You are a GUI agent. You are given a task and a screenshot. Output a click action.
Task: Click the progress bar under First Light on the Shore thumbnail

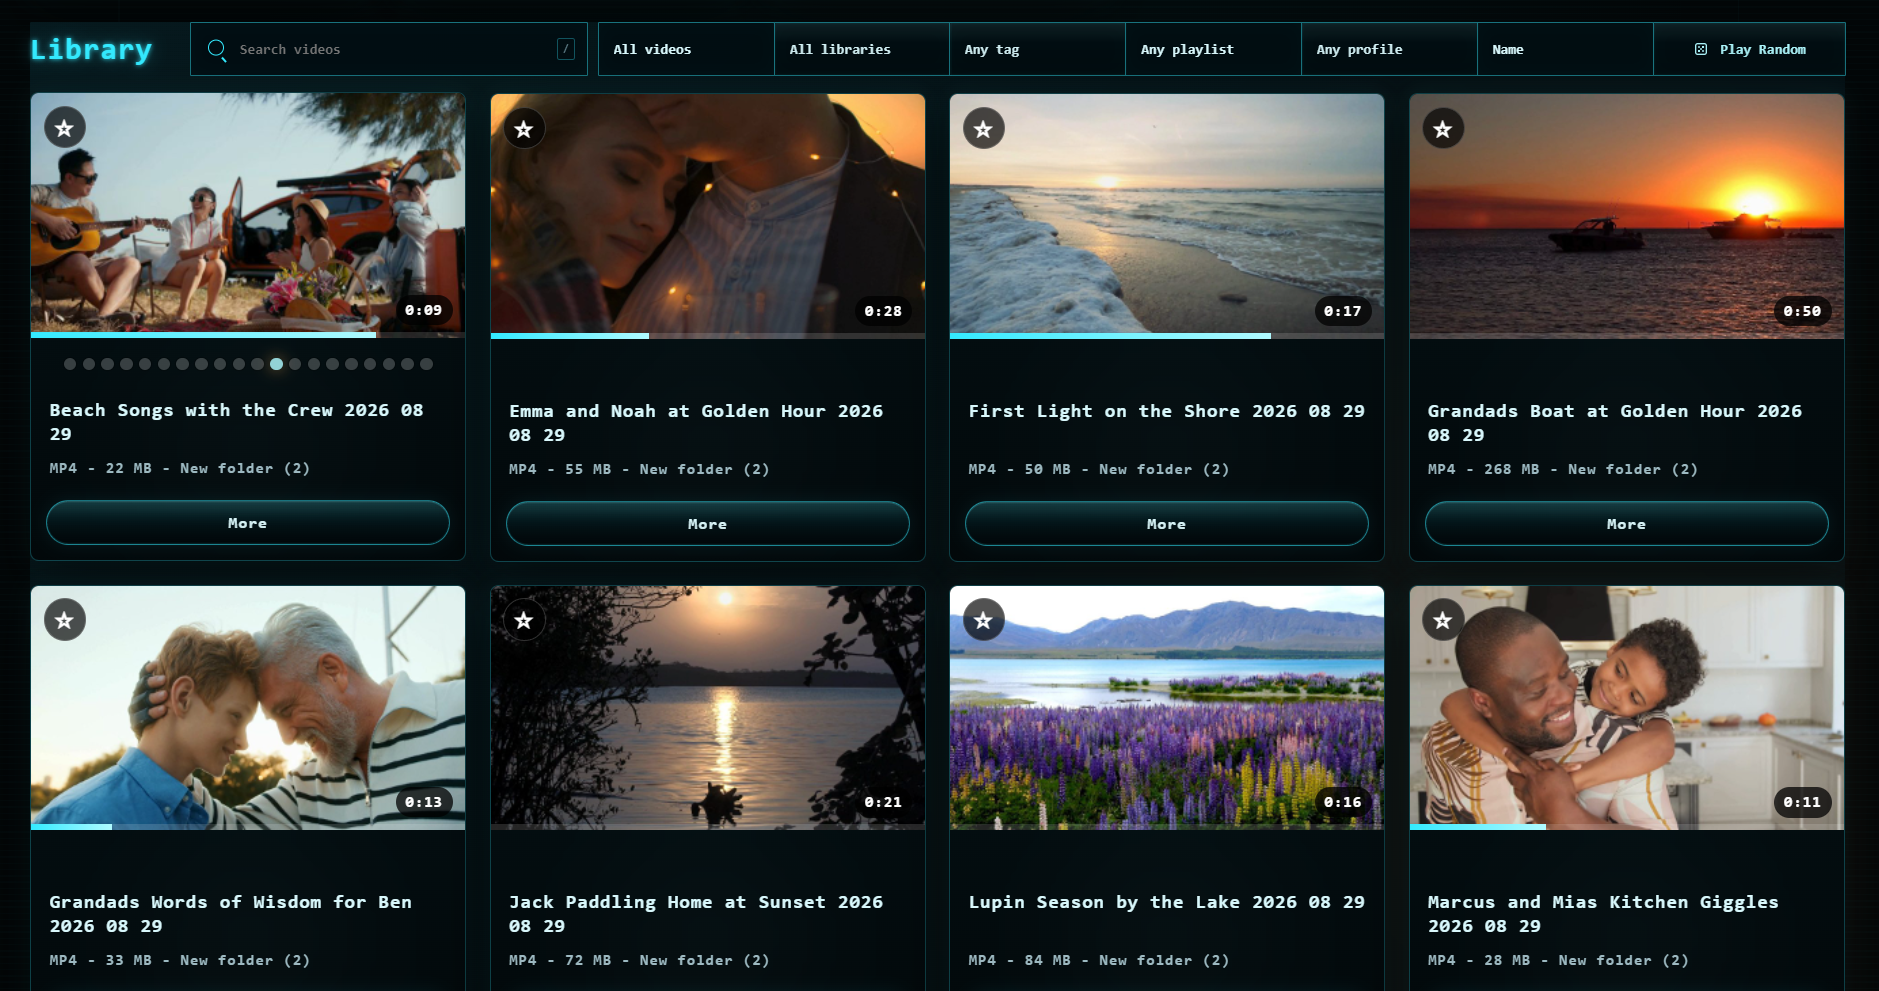[x=1167, y=336]
